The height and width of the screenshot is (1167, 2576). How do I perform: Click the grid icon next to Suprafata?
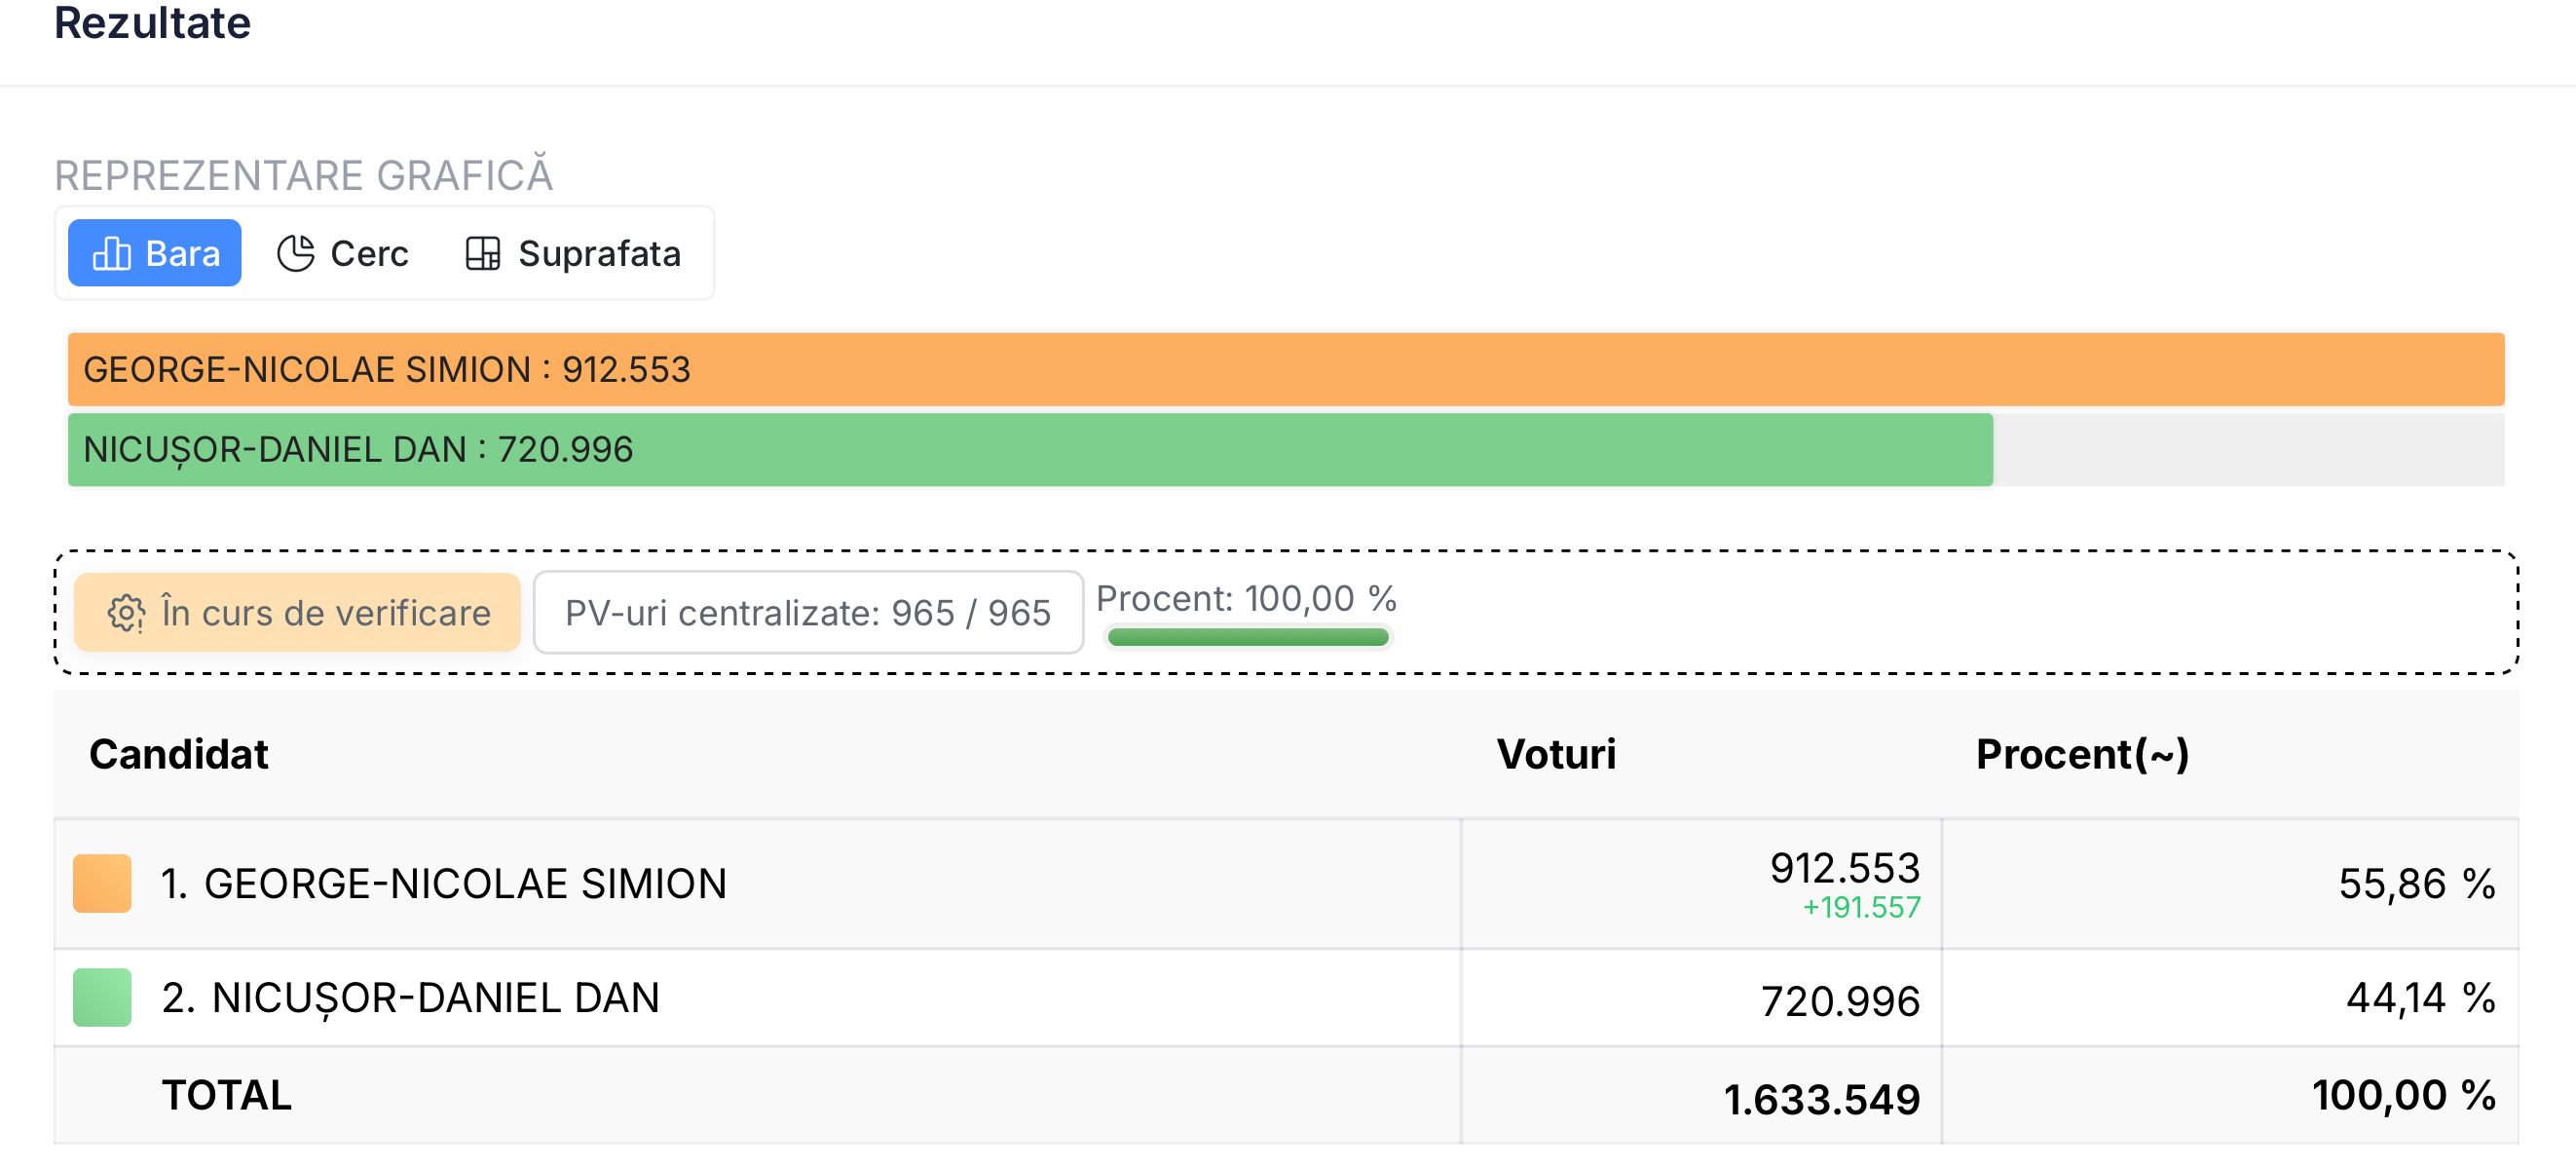[483, 254]
